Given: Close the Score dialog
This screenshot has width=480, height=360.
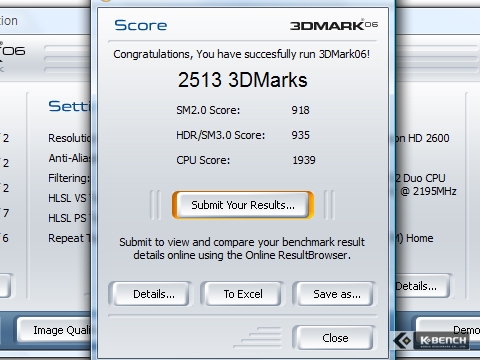Looking at the screenshot, I should coord(335,338).
